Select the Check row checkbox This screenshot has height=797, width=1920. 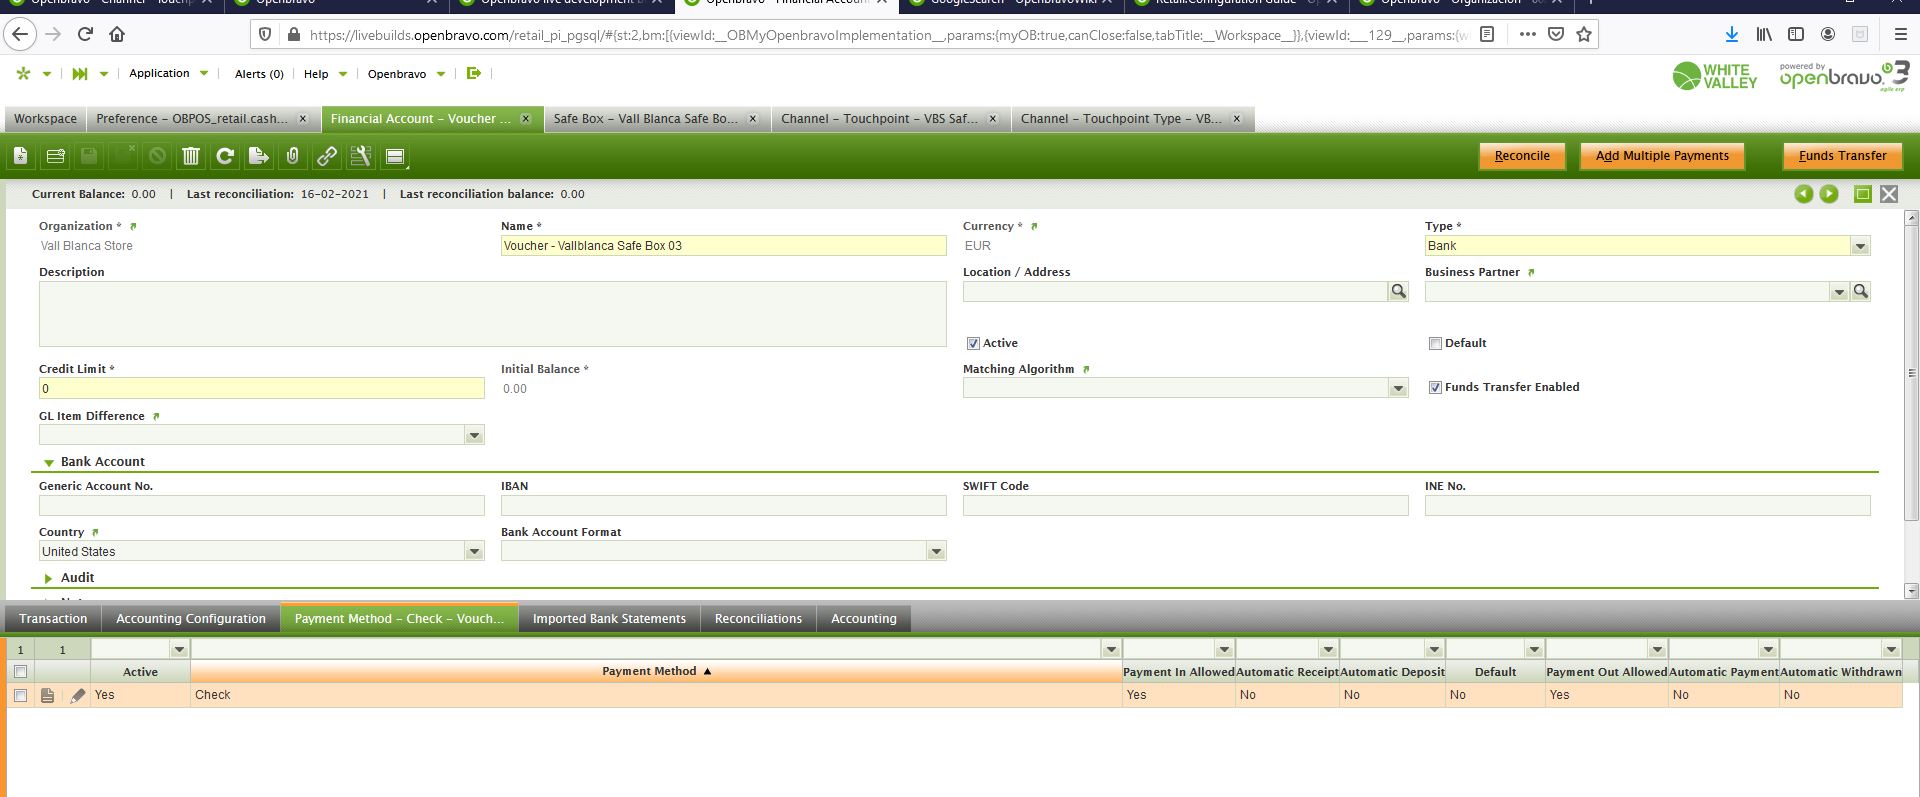pyautogui.click(x=20, y=695)
